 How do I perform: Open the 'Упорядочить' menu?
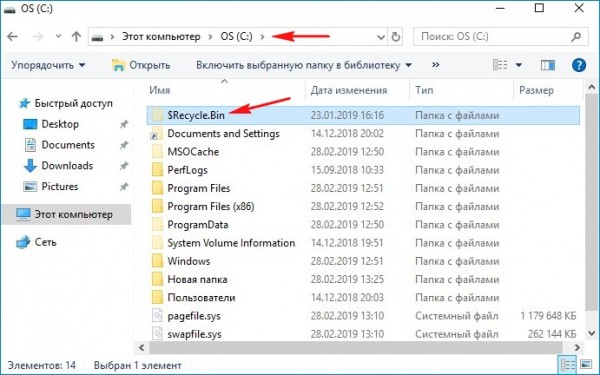48,65
